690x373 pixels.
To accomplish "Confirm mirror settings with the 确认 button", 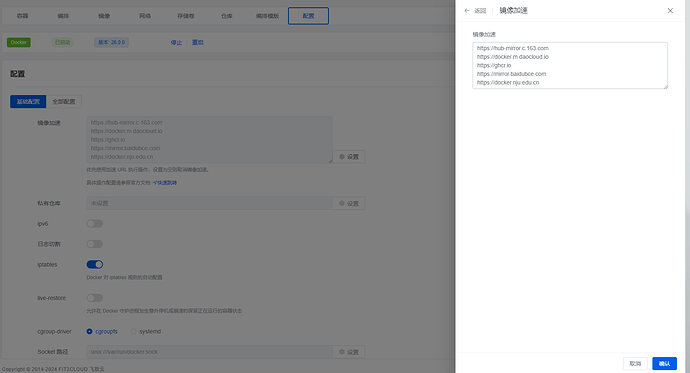I will tap(664, 363).
